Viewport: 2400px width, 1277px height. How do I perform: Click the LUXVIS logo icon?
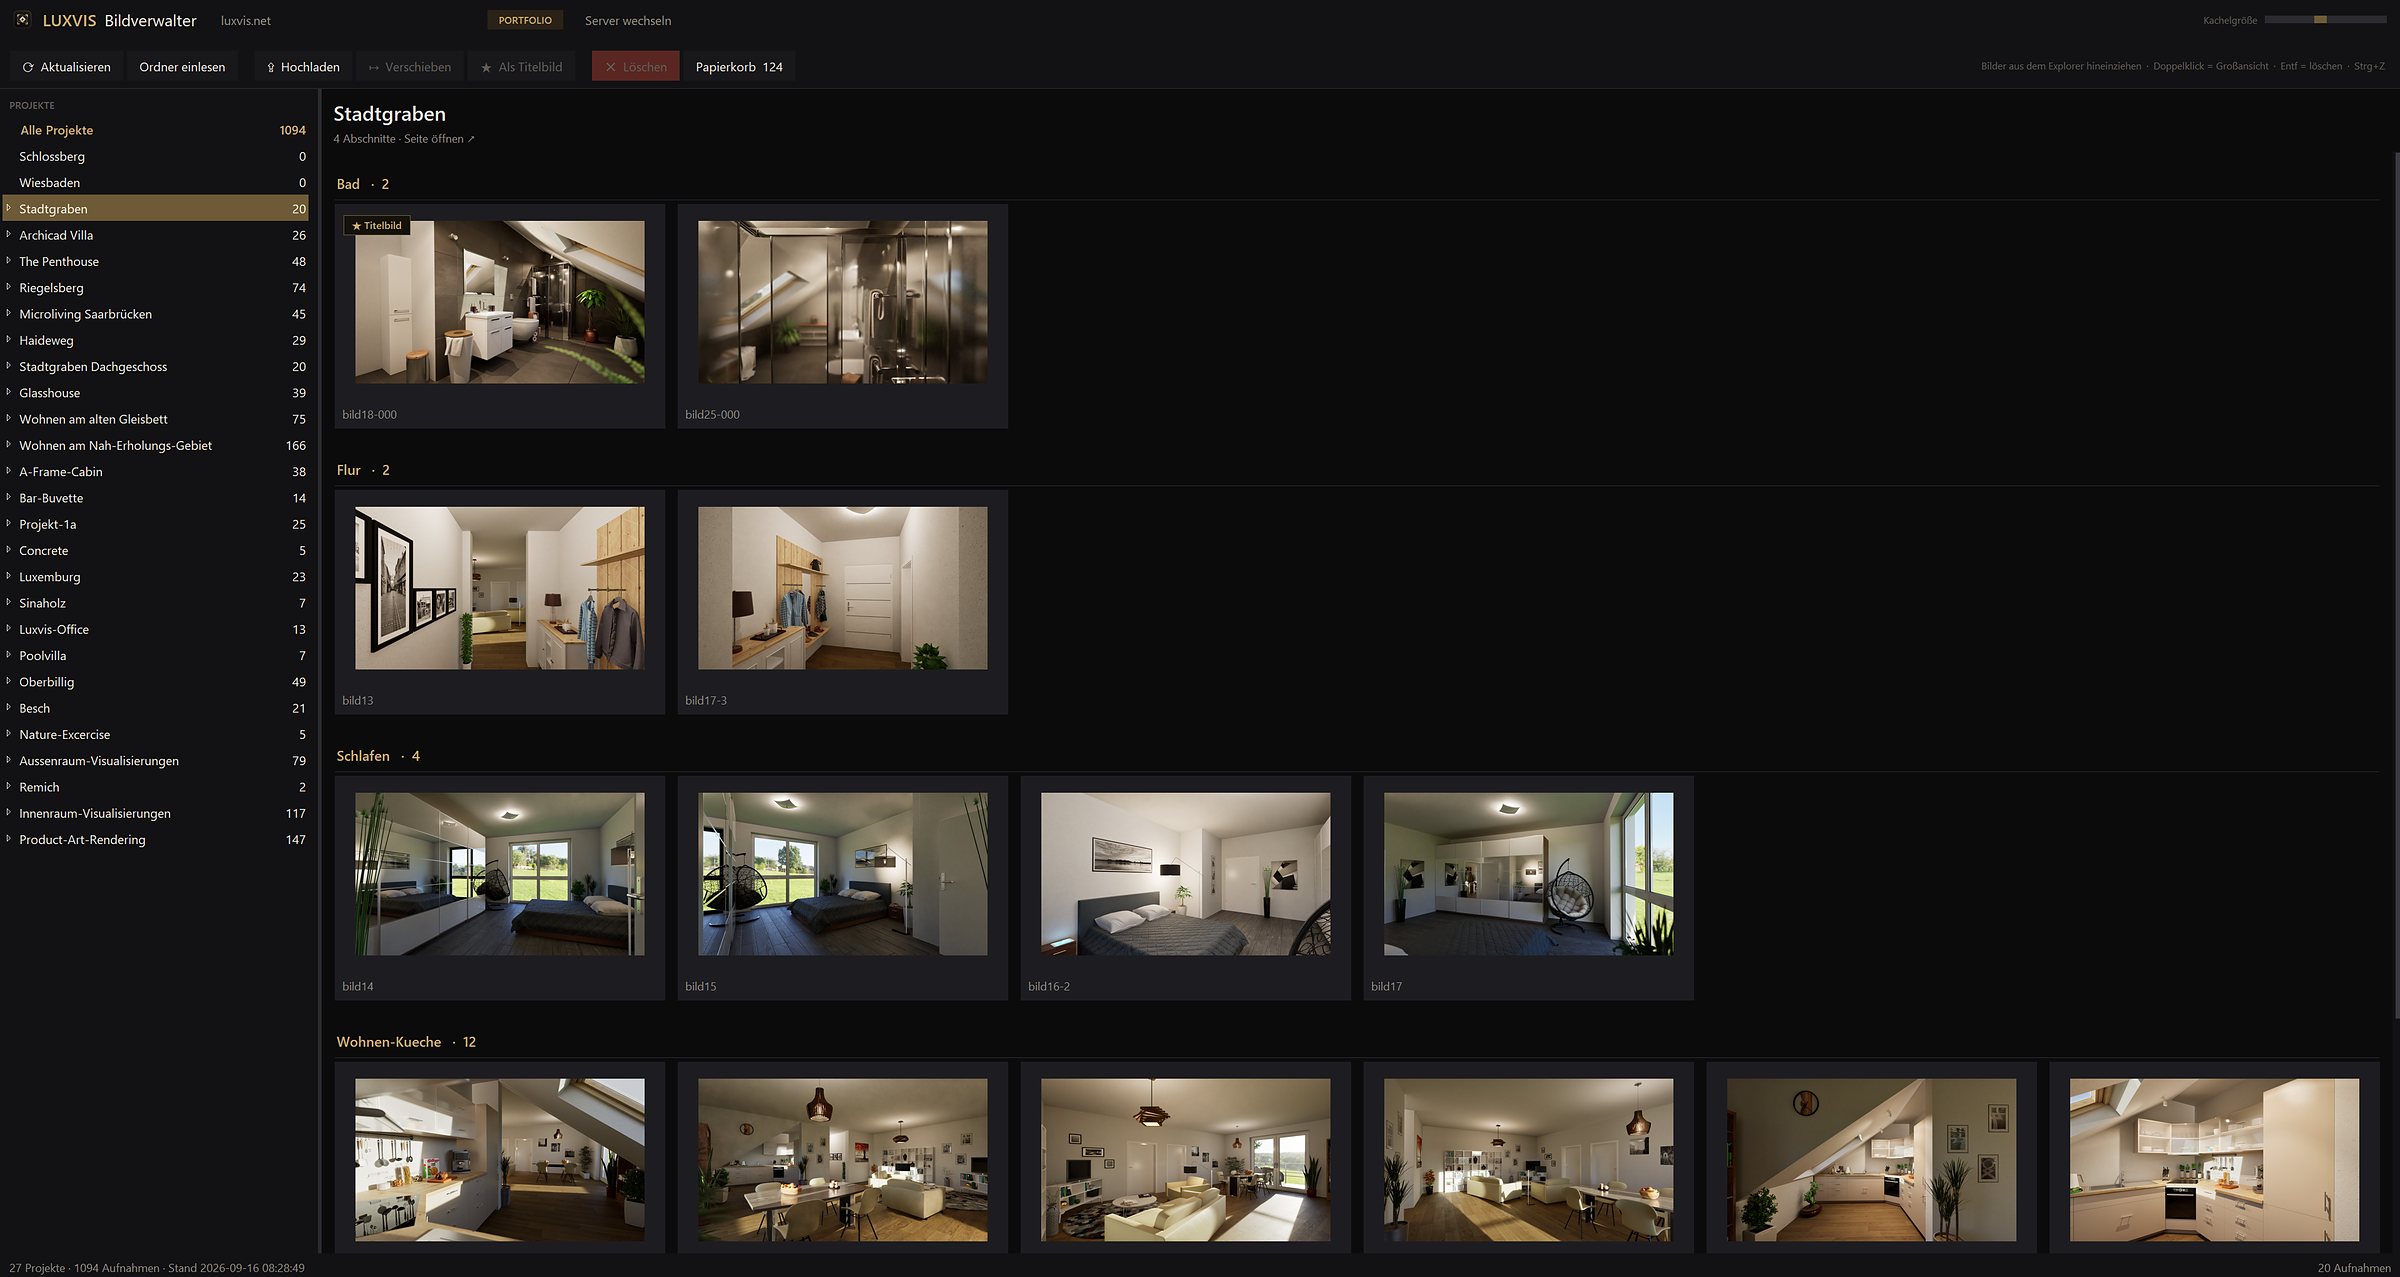(22, 20)
